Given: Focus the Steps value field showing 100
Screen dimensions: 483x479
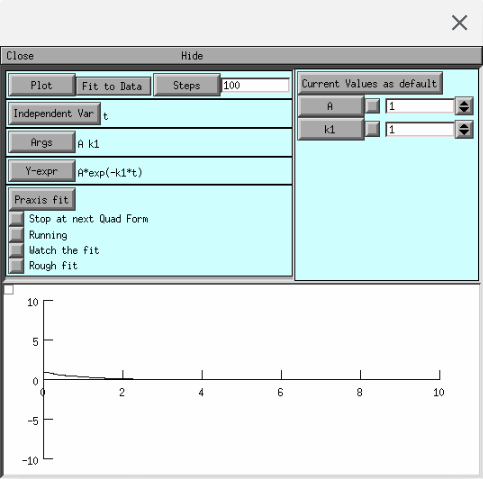Looking at the screenshot, I should pos(255,85).
